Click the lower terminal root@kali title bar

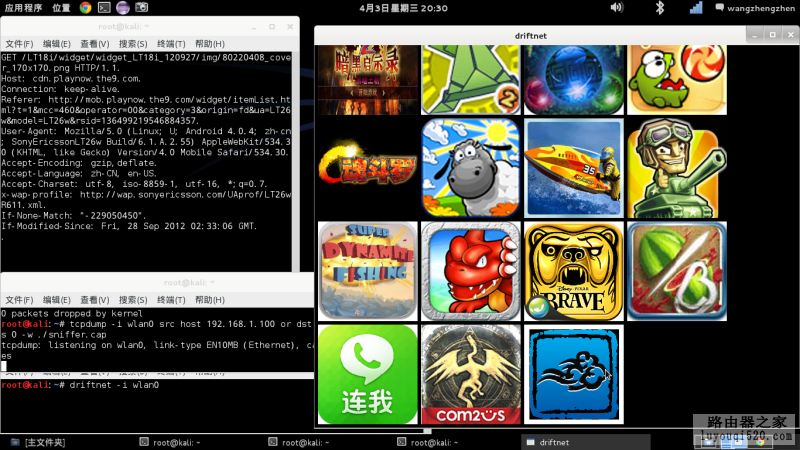tap(189, 283)
